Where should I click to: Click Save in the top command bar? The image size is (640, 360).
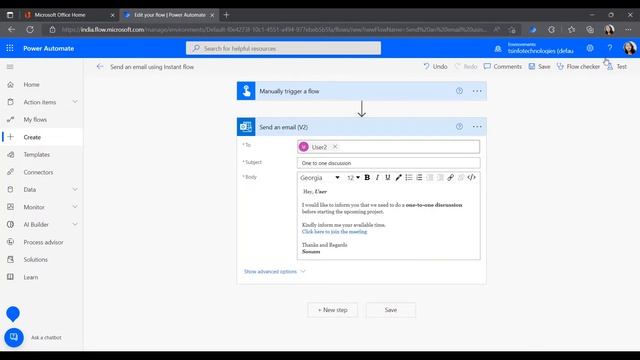(540, 67)
